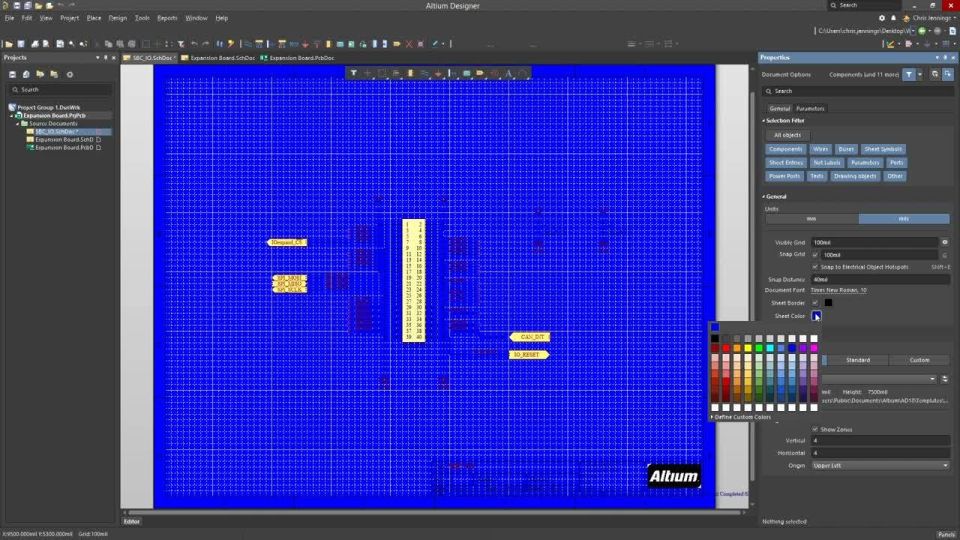Open the selection filter funnel icon in Properties
The width and height of the screenshot is (960, 540).
click(x=909, y=74)
